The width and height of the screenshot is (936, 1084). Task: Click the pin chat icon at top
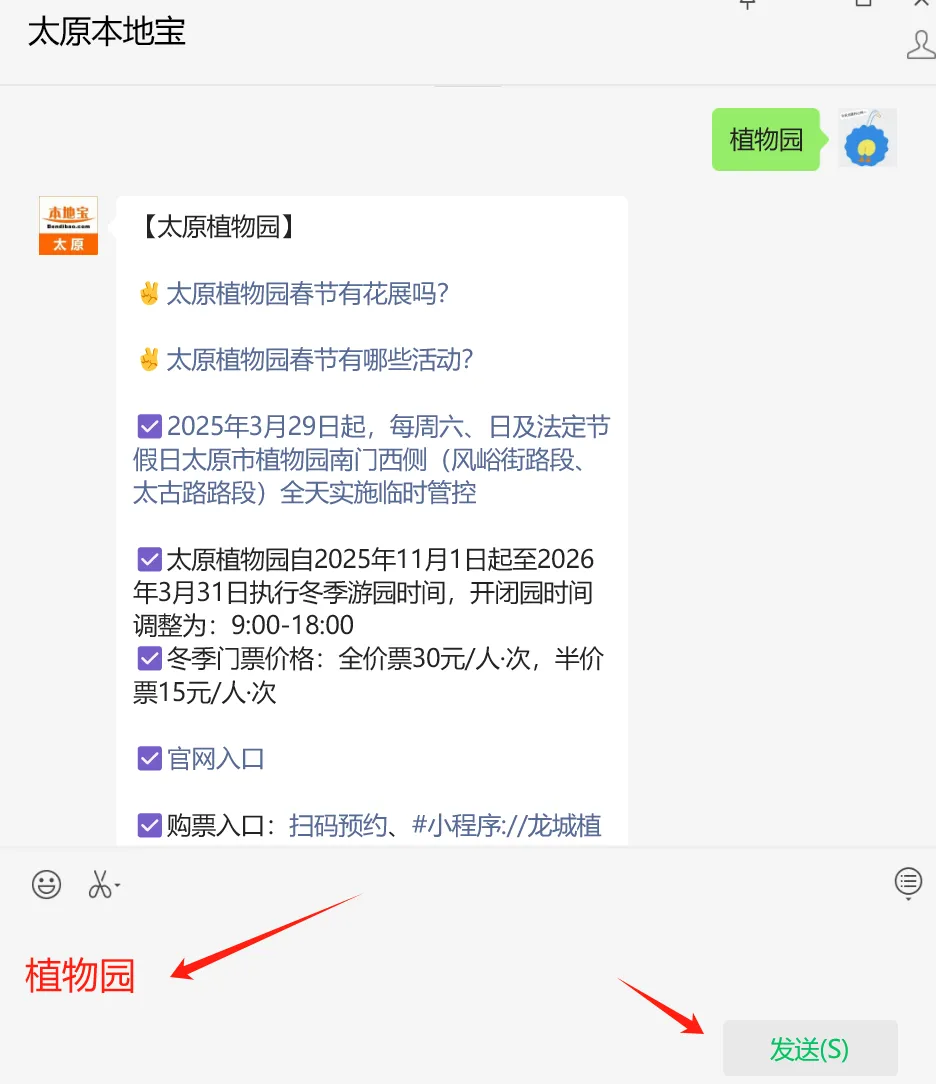tap(747, 4)
